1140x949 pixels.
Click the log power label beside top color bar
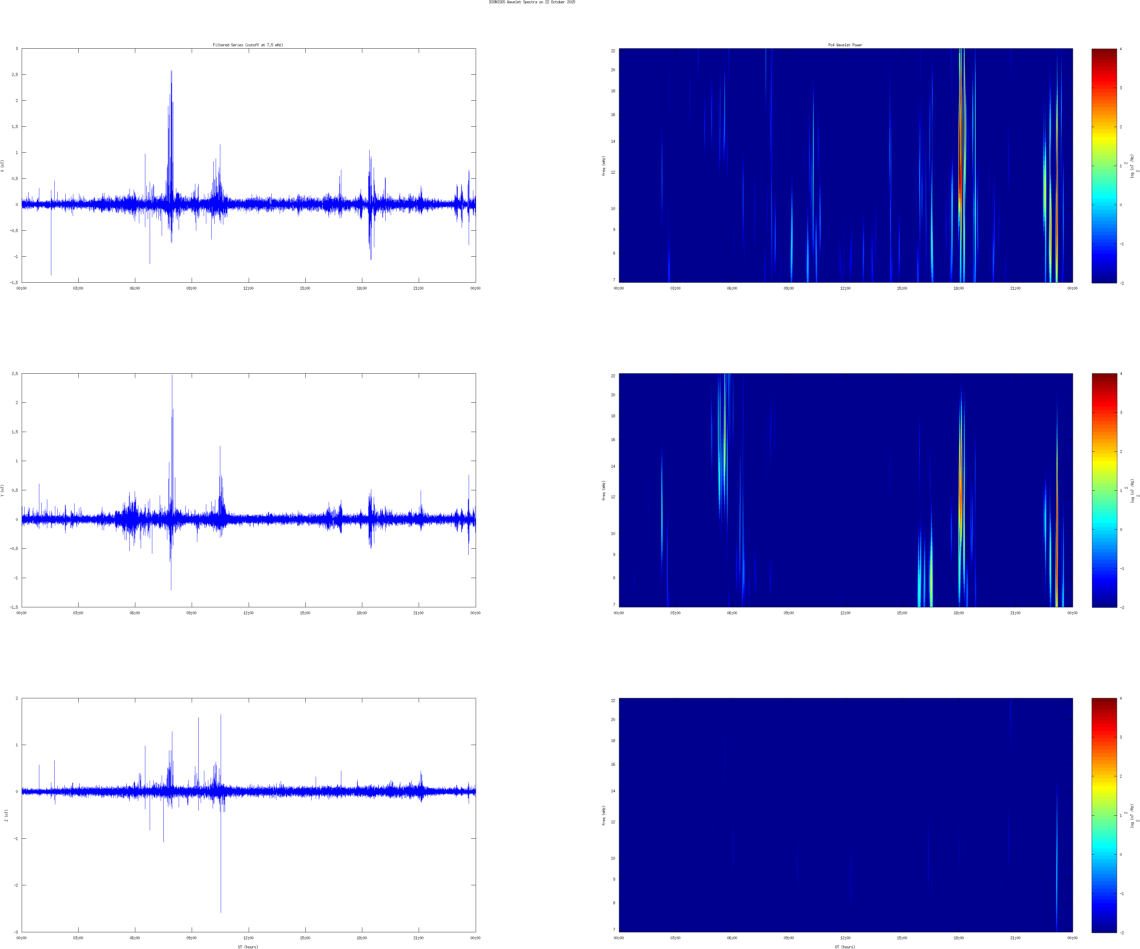(x=1132, y=166)
